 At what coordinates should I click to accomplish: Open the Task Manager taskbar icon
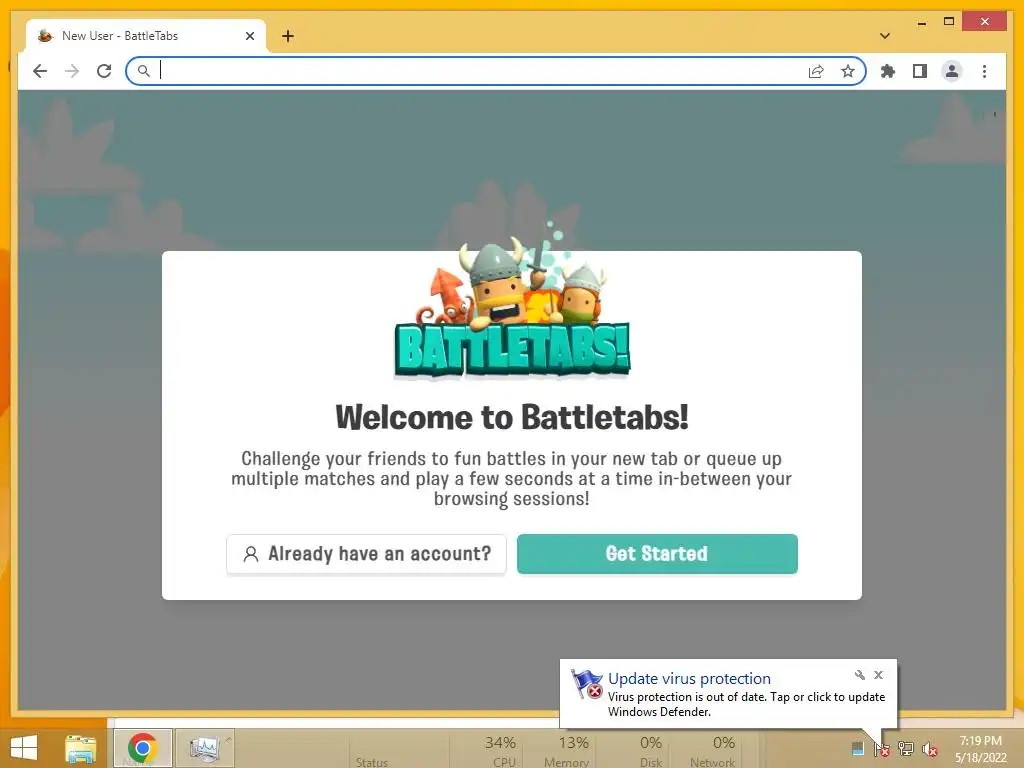click(204, 748)
